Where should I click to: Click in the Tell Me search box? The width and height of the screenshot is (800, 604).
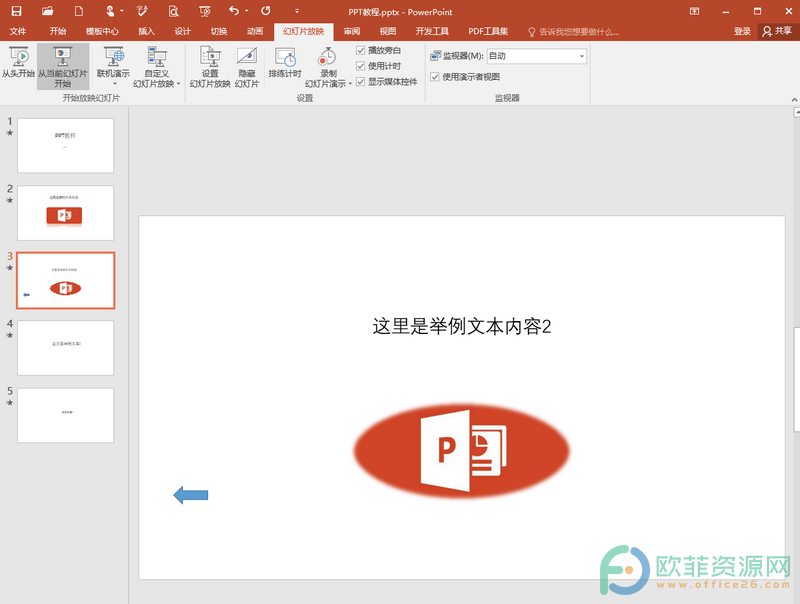pos(579,32)
